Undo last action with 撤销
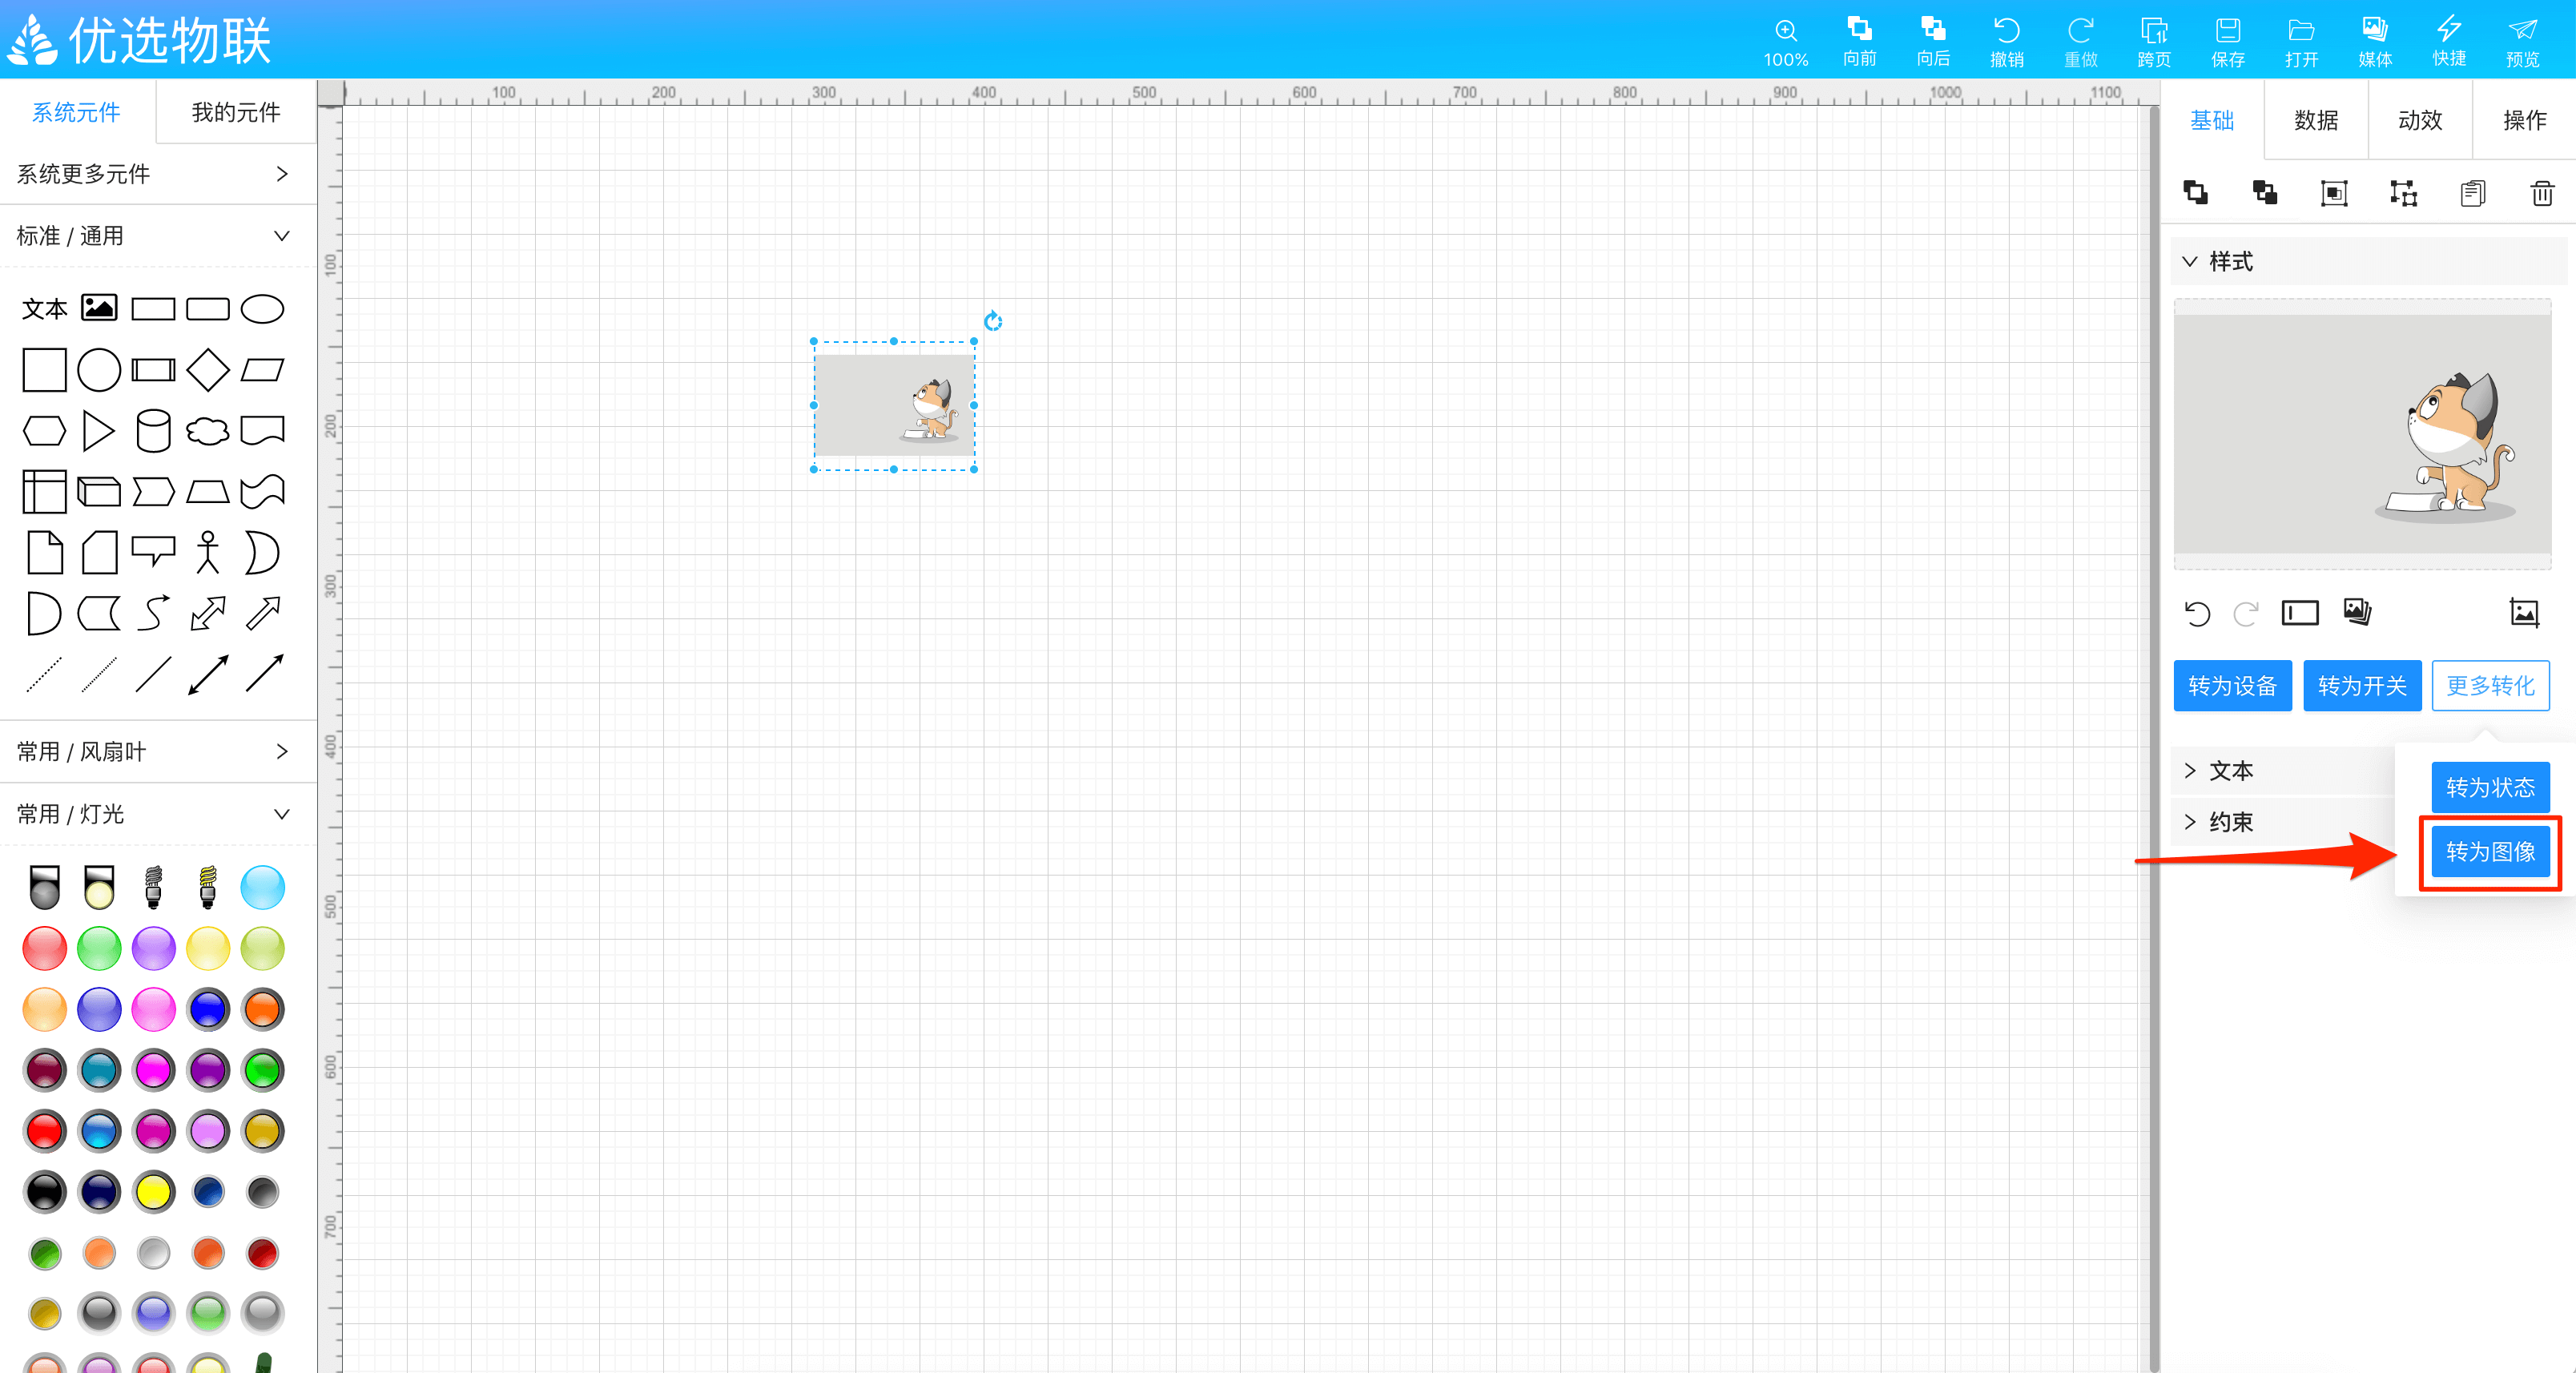Image resolution: width=2576 pixels, height=1373 pixels. [2007, 42]
